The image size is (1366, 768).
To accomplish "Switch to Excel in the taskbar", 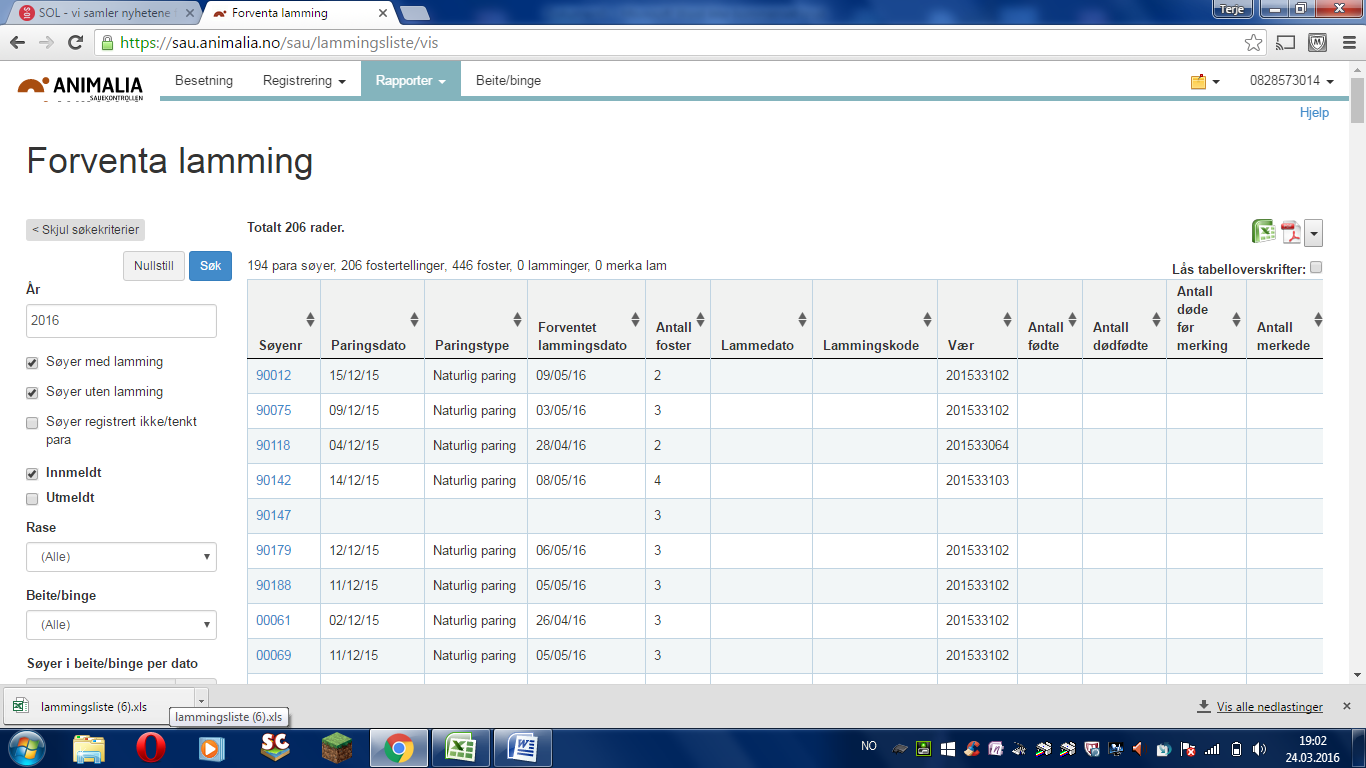I will (461, 747).
